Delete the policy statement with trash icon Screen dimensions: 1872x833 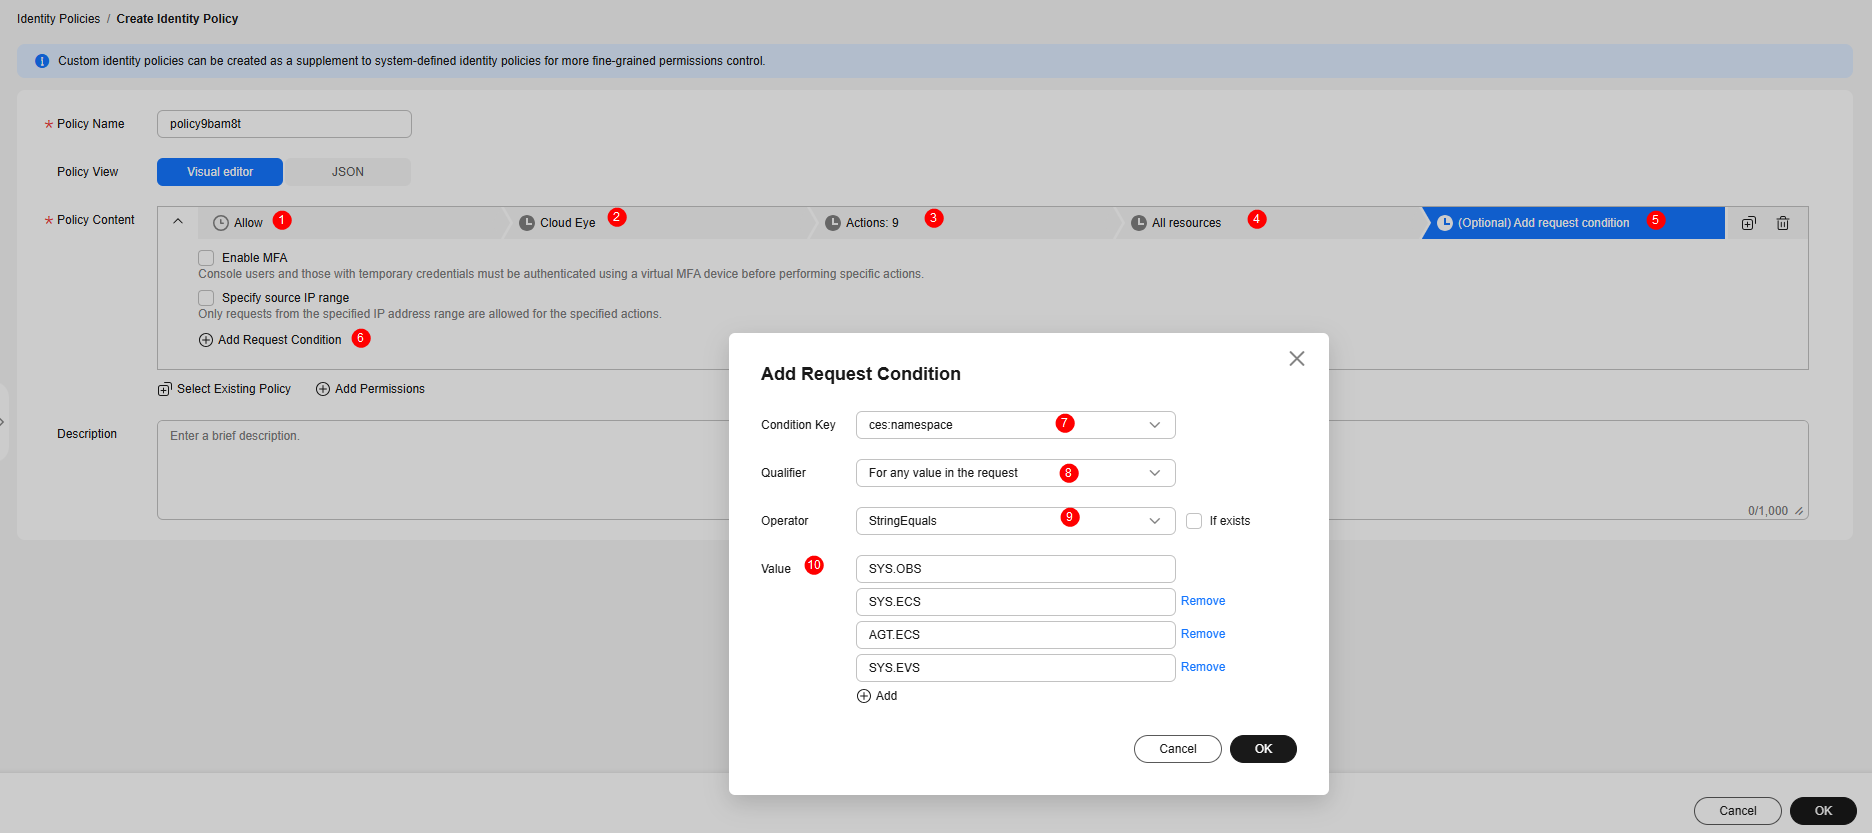tap(1782, 223)
